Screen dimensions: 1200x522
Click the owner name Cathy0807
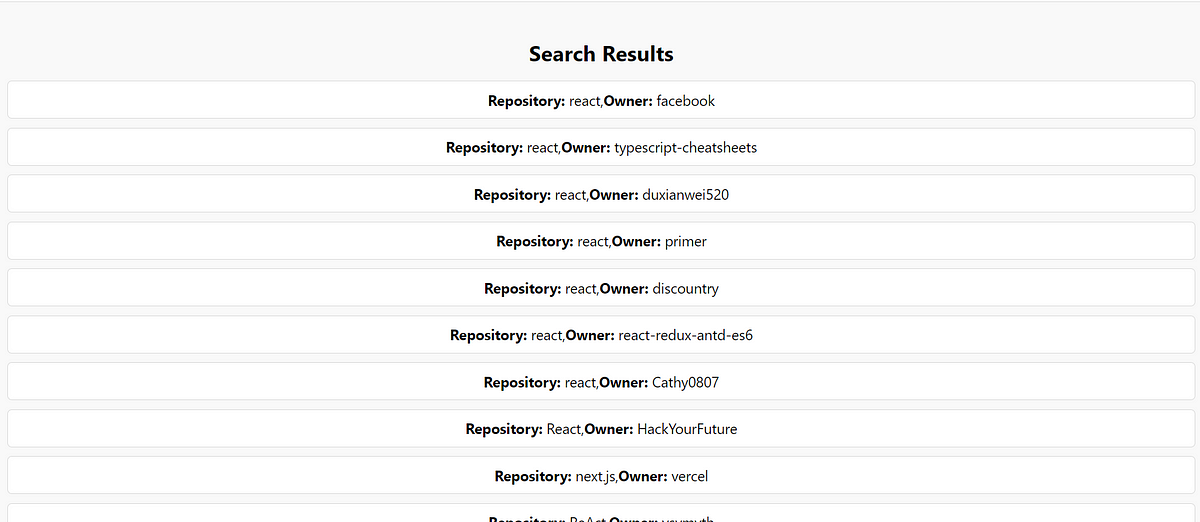coord(686,383)
